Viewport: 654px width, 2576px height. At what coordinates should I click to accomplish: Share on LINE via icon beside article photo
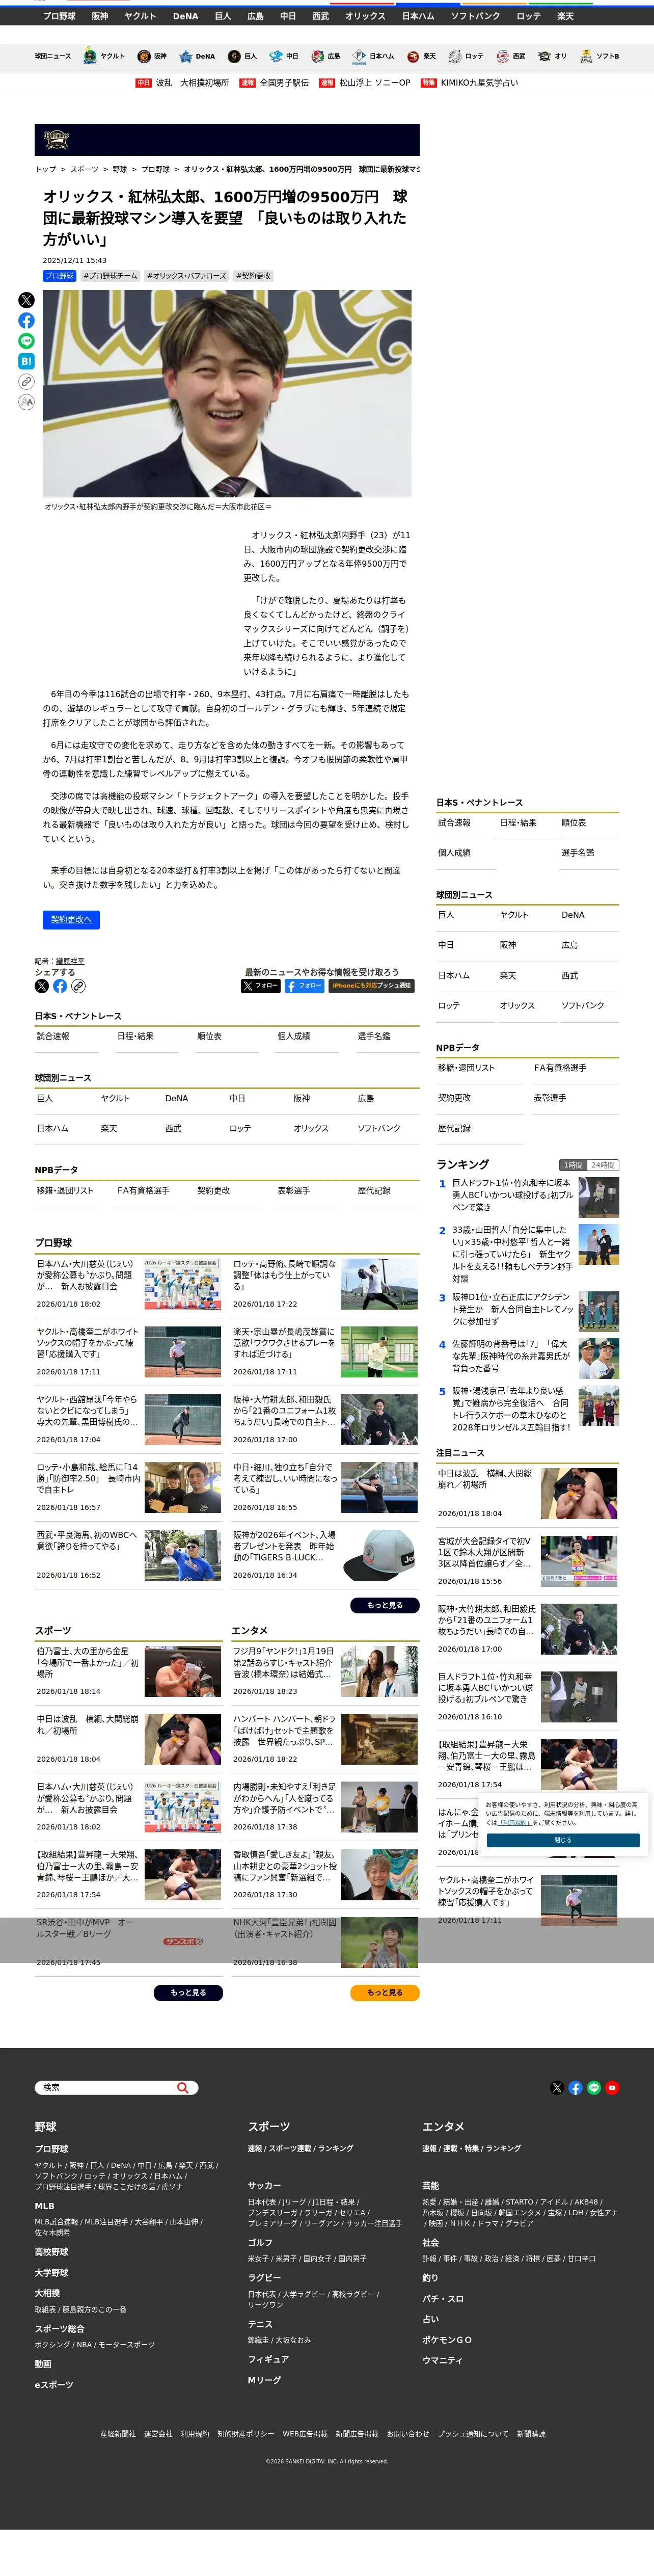point(26,341)
